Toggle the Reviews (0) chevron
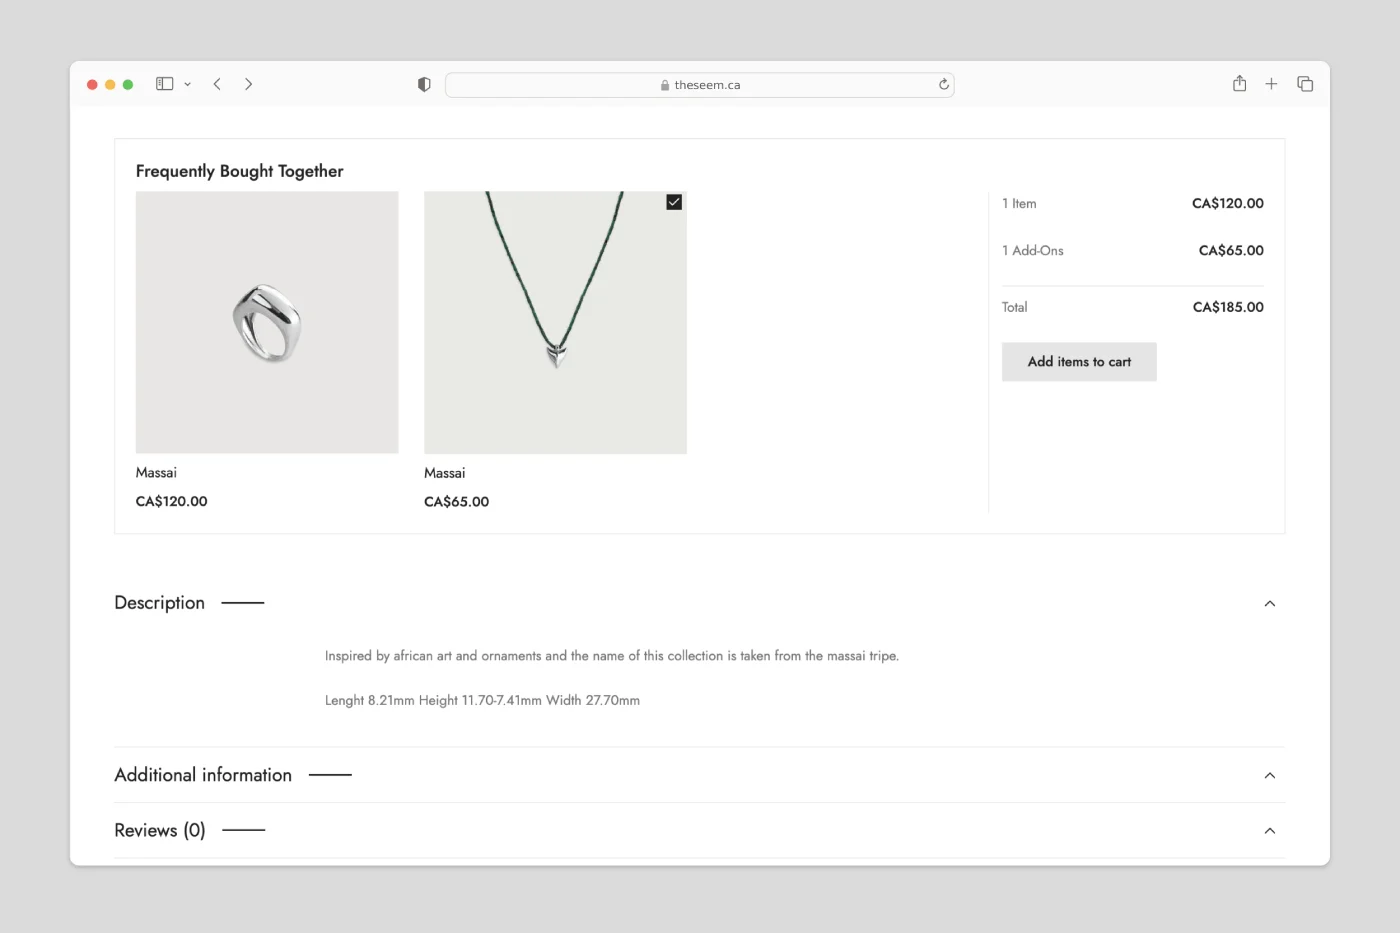This screenshot has width=1400, height=933. (x=1270, y=831)
